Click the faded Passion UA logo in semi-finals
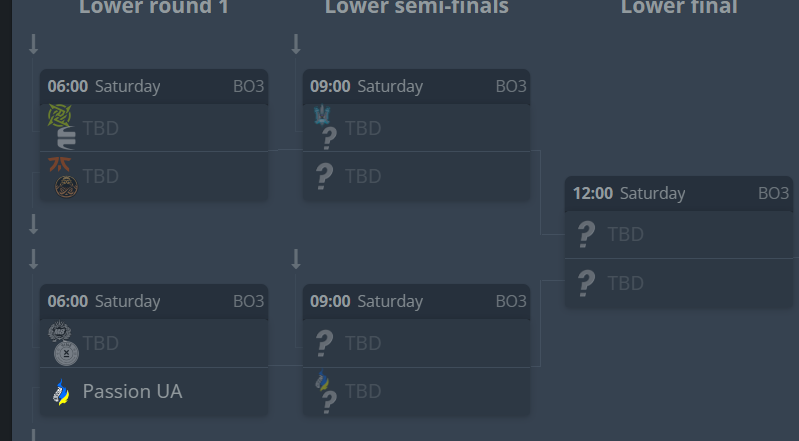 322,380
